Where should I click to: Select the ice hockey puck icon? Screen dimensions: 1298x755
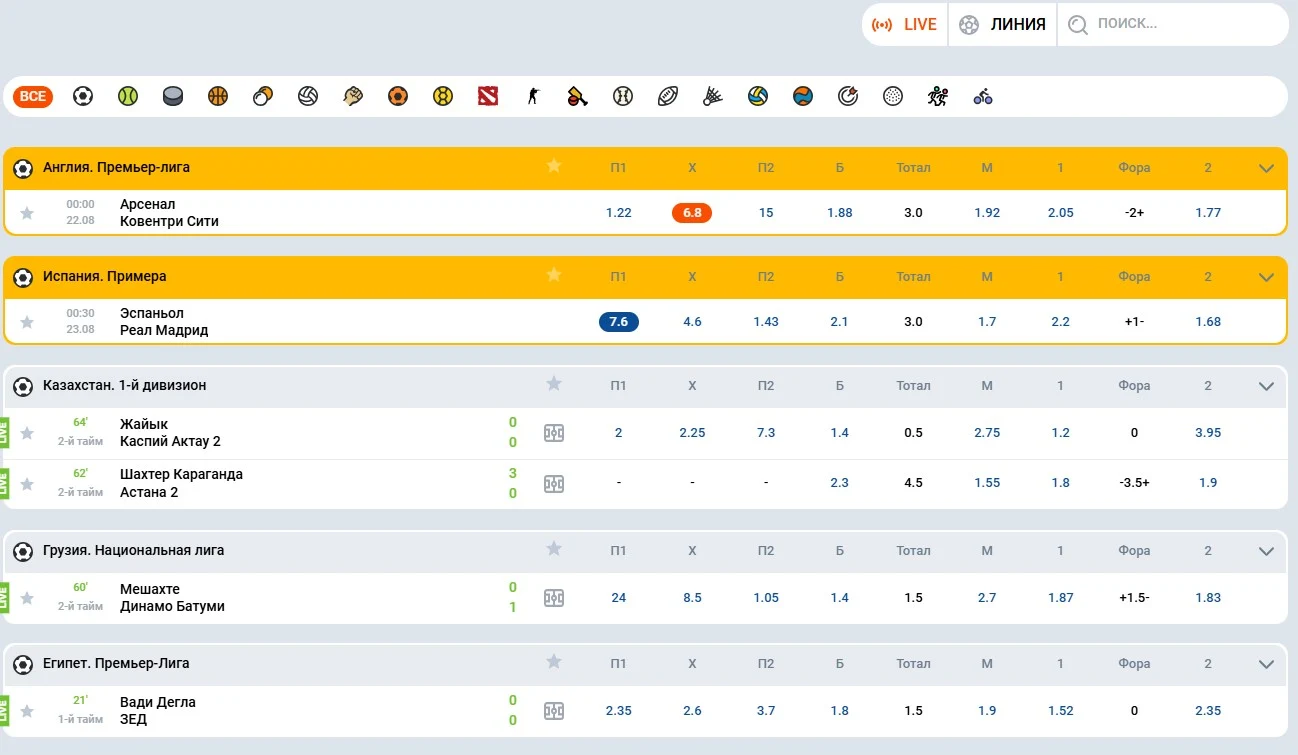tap(173, 96)
